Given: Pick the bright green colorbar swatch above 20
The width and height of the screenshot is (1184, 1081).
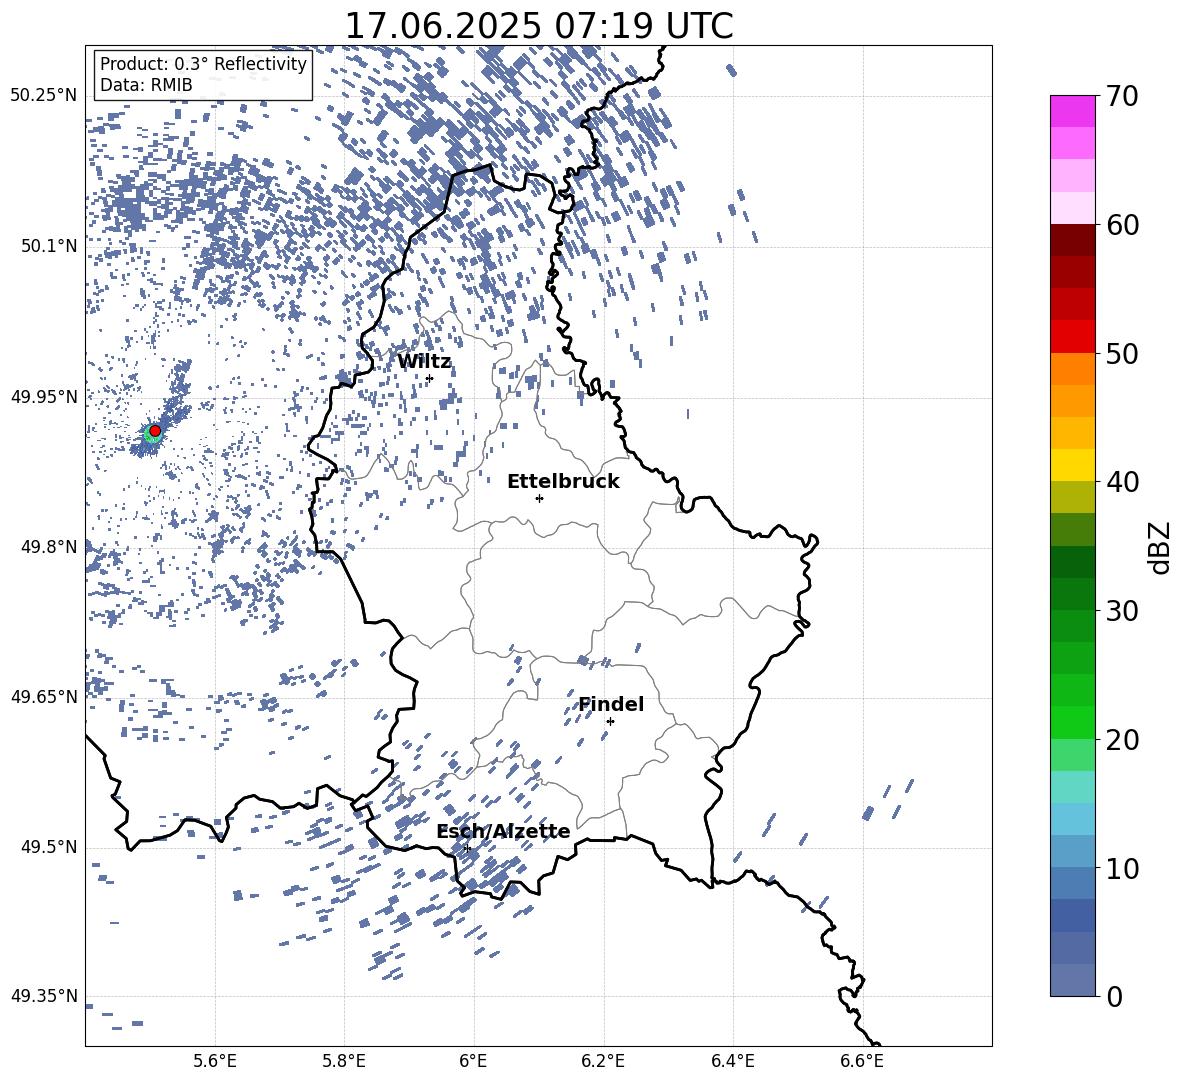Looking at the screenshot, I should [1073, 722].
